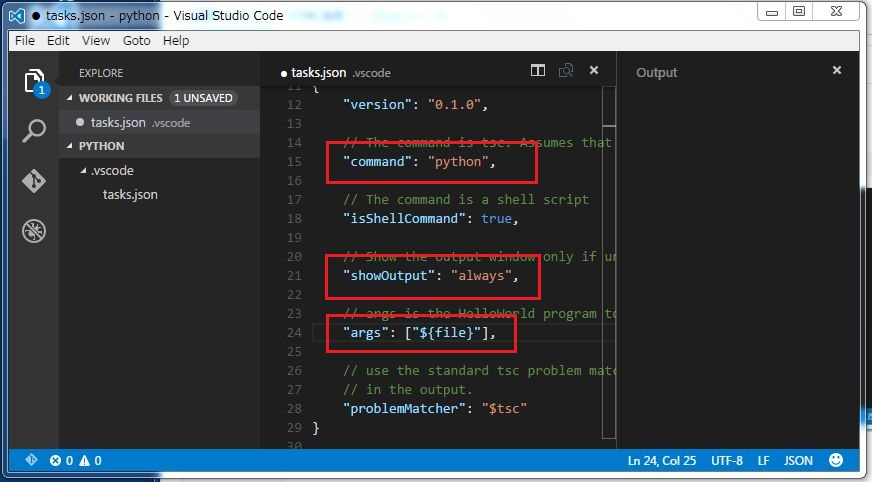Click the "command": "python" line in editor
This screenshot has width=872, height=482.
point(419,162)
